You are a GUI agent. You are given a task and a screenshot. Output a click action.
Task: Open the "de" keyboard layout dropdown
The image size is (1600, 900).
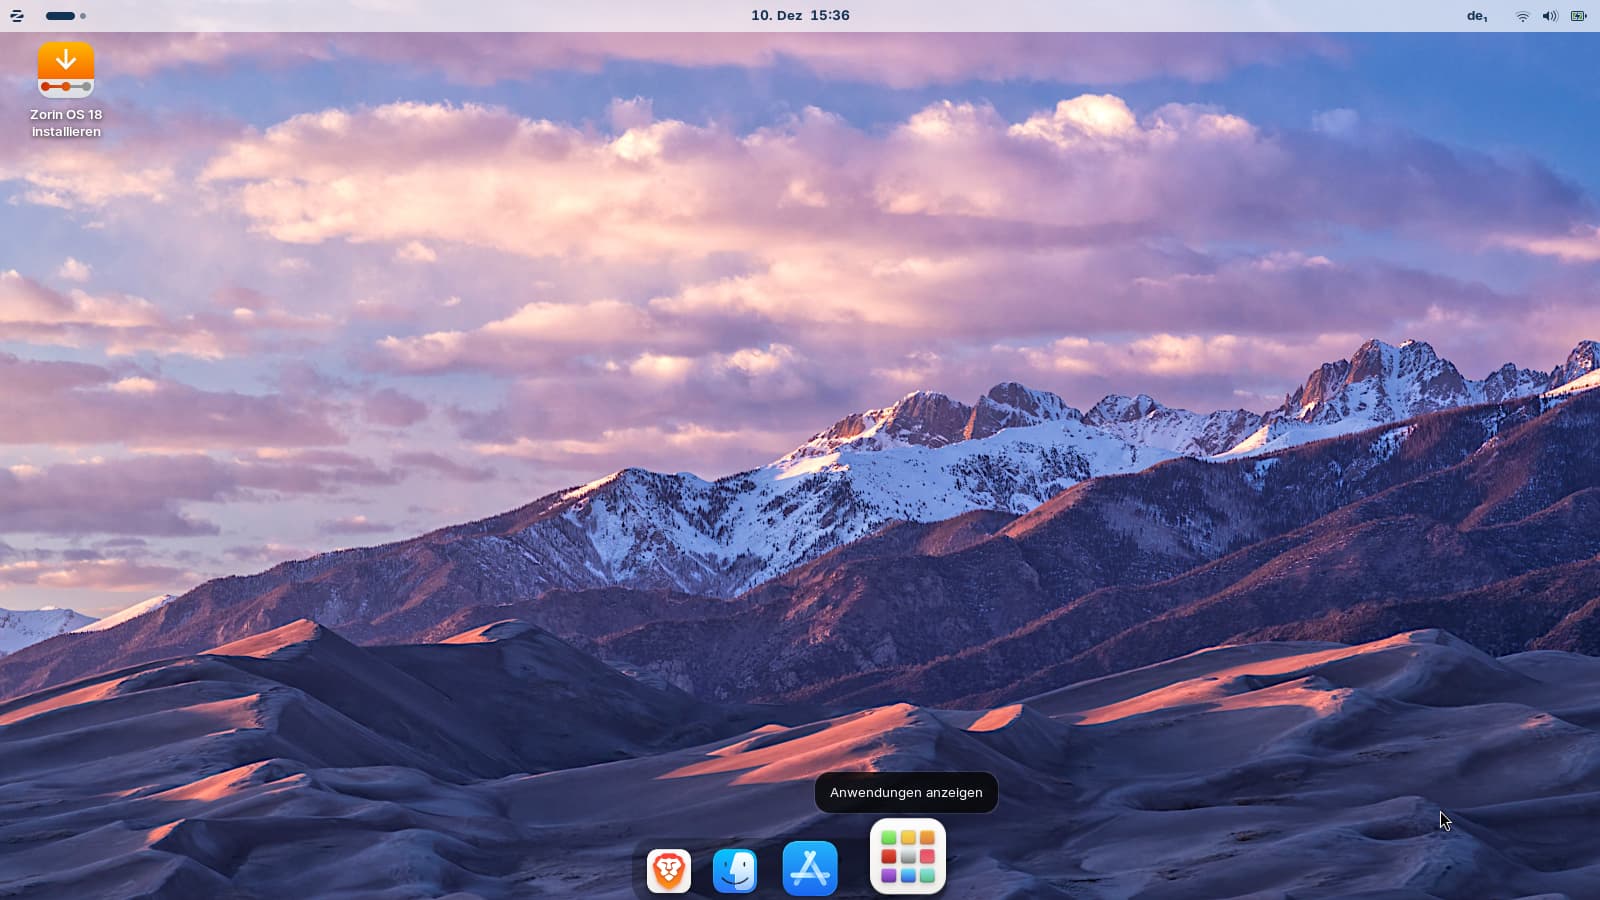tap(1477, 16)
